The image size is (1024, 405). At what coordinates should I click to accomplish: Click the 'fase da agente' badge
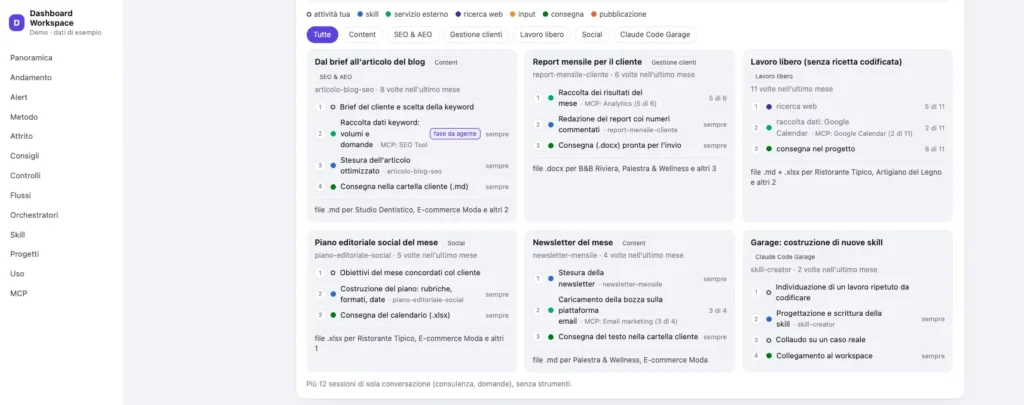455,134
